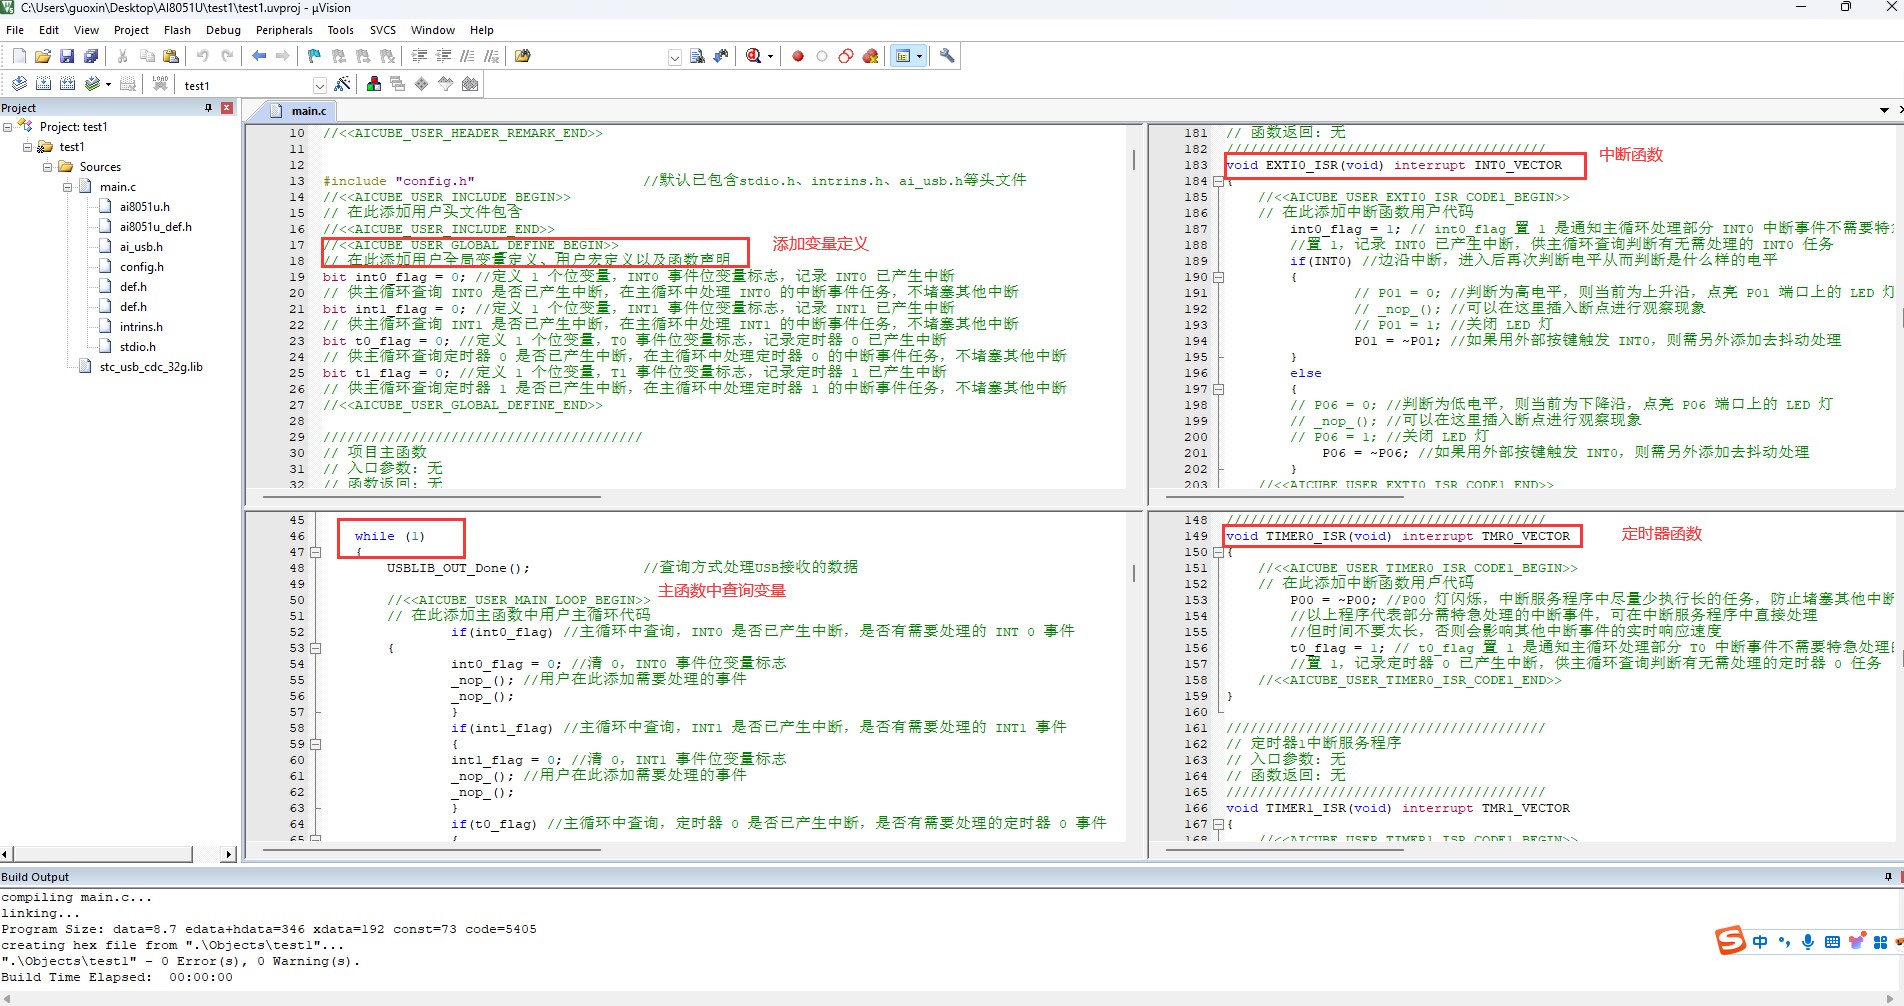Click the Manage Project Items icon
Screen dimensions: 1904x1006
pos(373,84)
